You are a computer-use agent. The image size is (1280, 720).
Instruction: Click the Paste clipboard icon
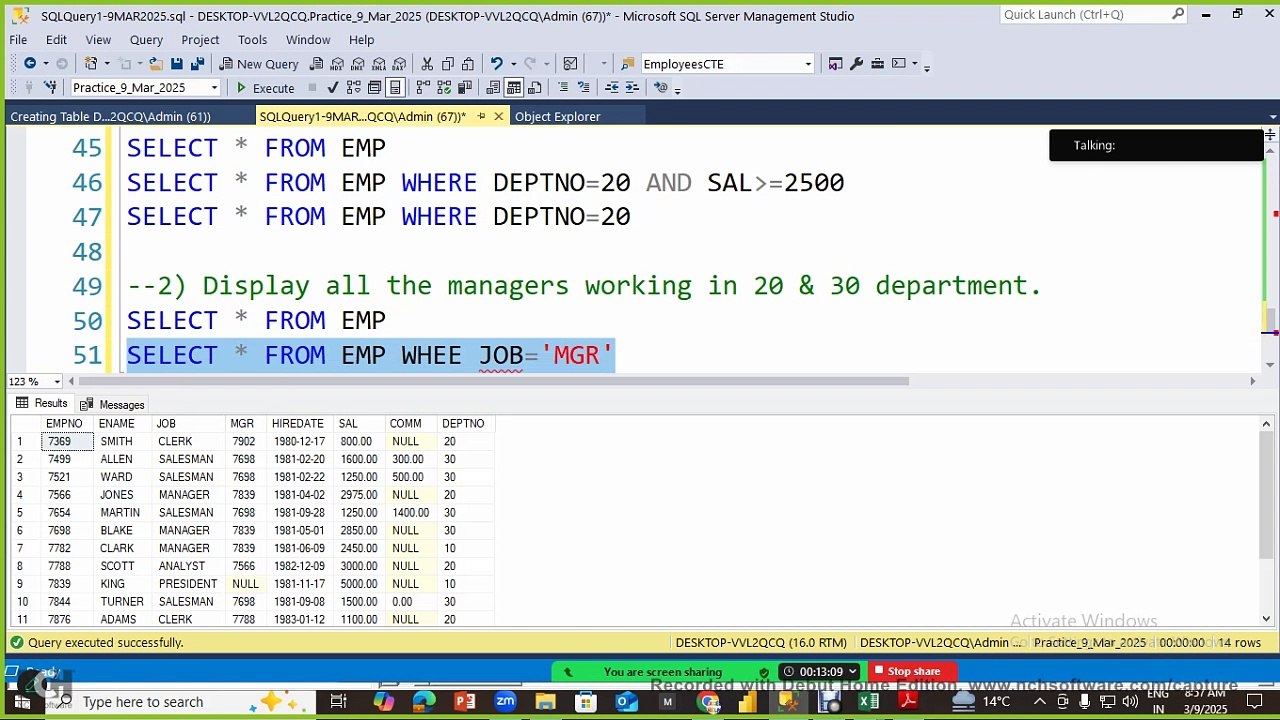coord(468,63)
